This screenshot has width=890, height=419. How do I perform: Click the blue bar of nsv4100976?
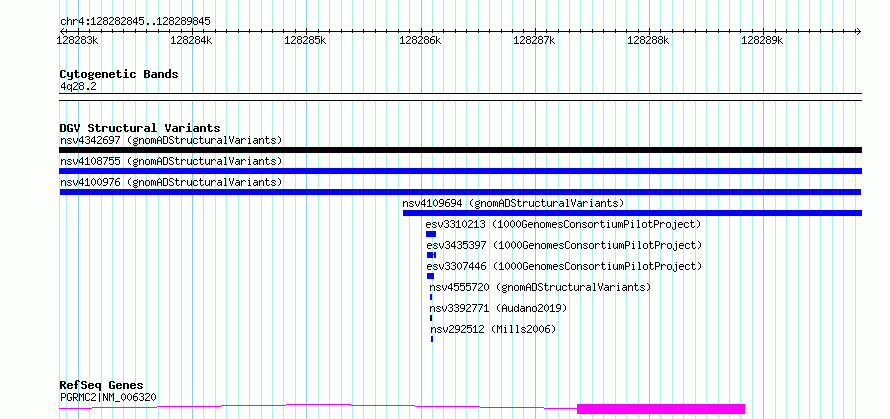point(460,192)
